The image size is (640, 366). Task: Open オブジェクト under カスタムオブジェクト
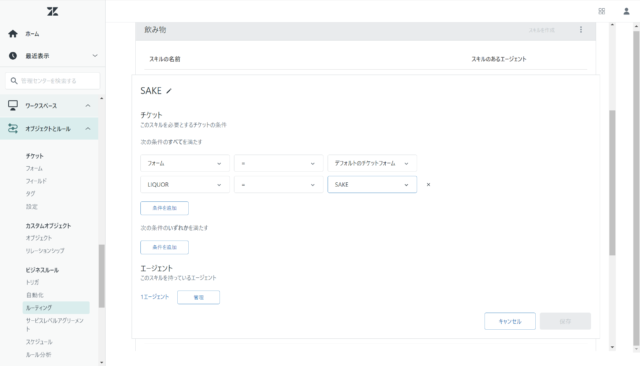coord(39,238)
